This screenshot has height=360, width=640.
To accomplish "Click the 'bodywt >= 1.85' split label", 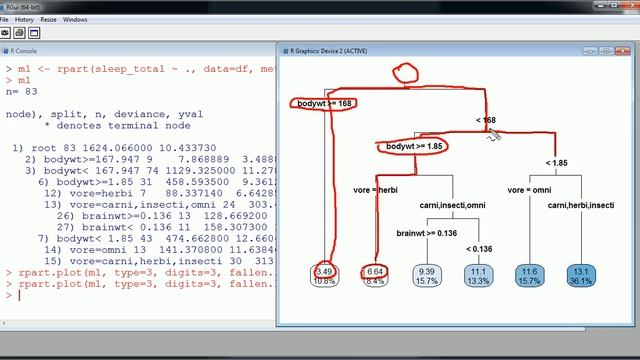I will pos(414,147).
